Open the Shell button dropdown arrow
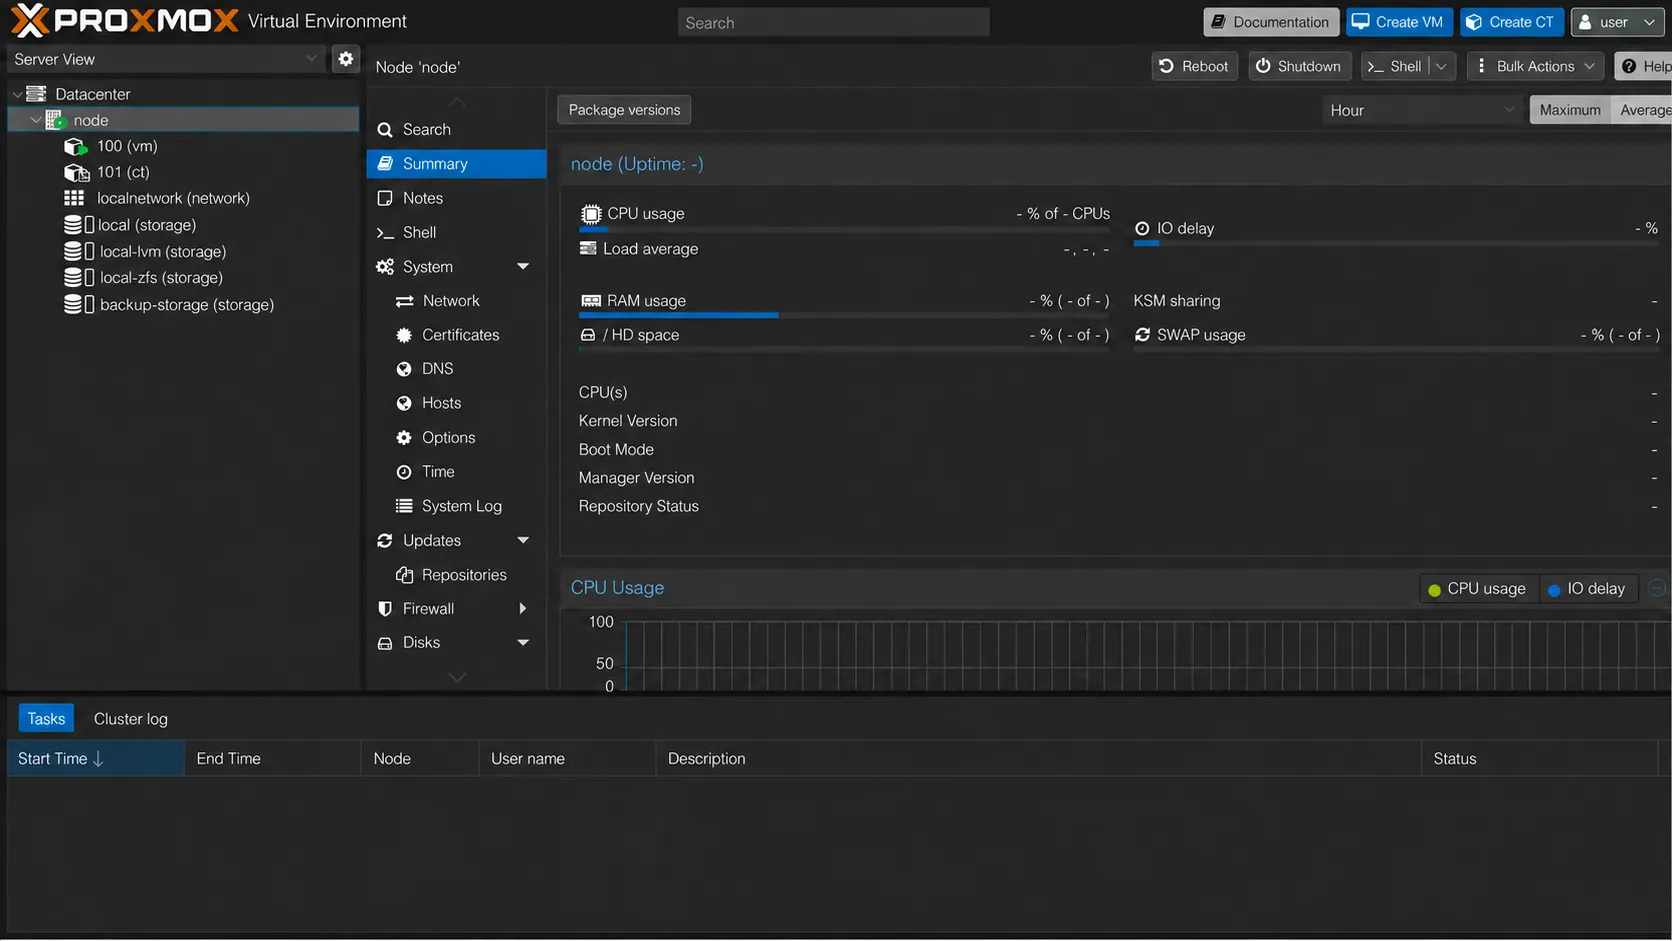Image resolution: width=1672 pixels, height=941 pixels. [1441, 67]
